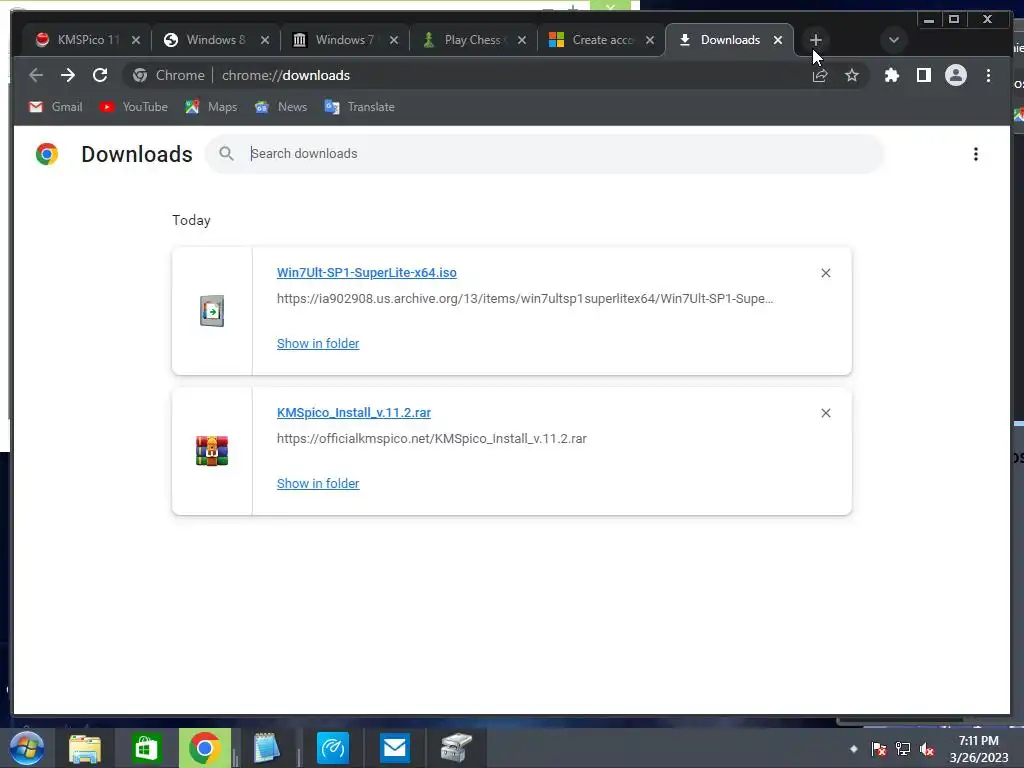Open the Mail app on taskbar
1024x768 pixels.
(394, 748)
